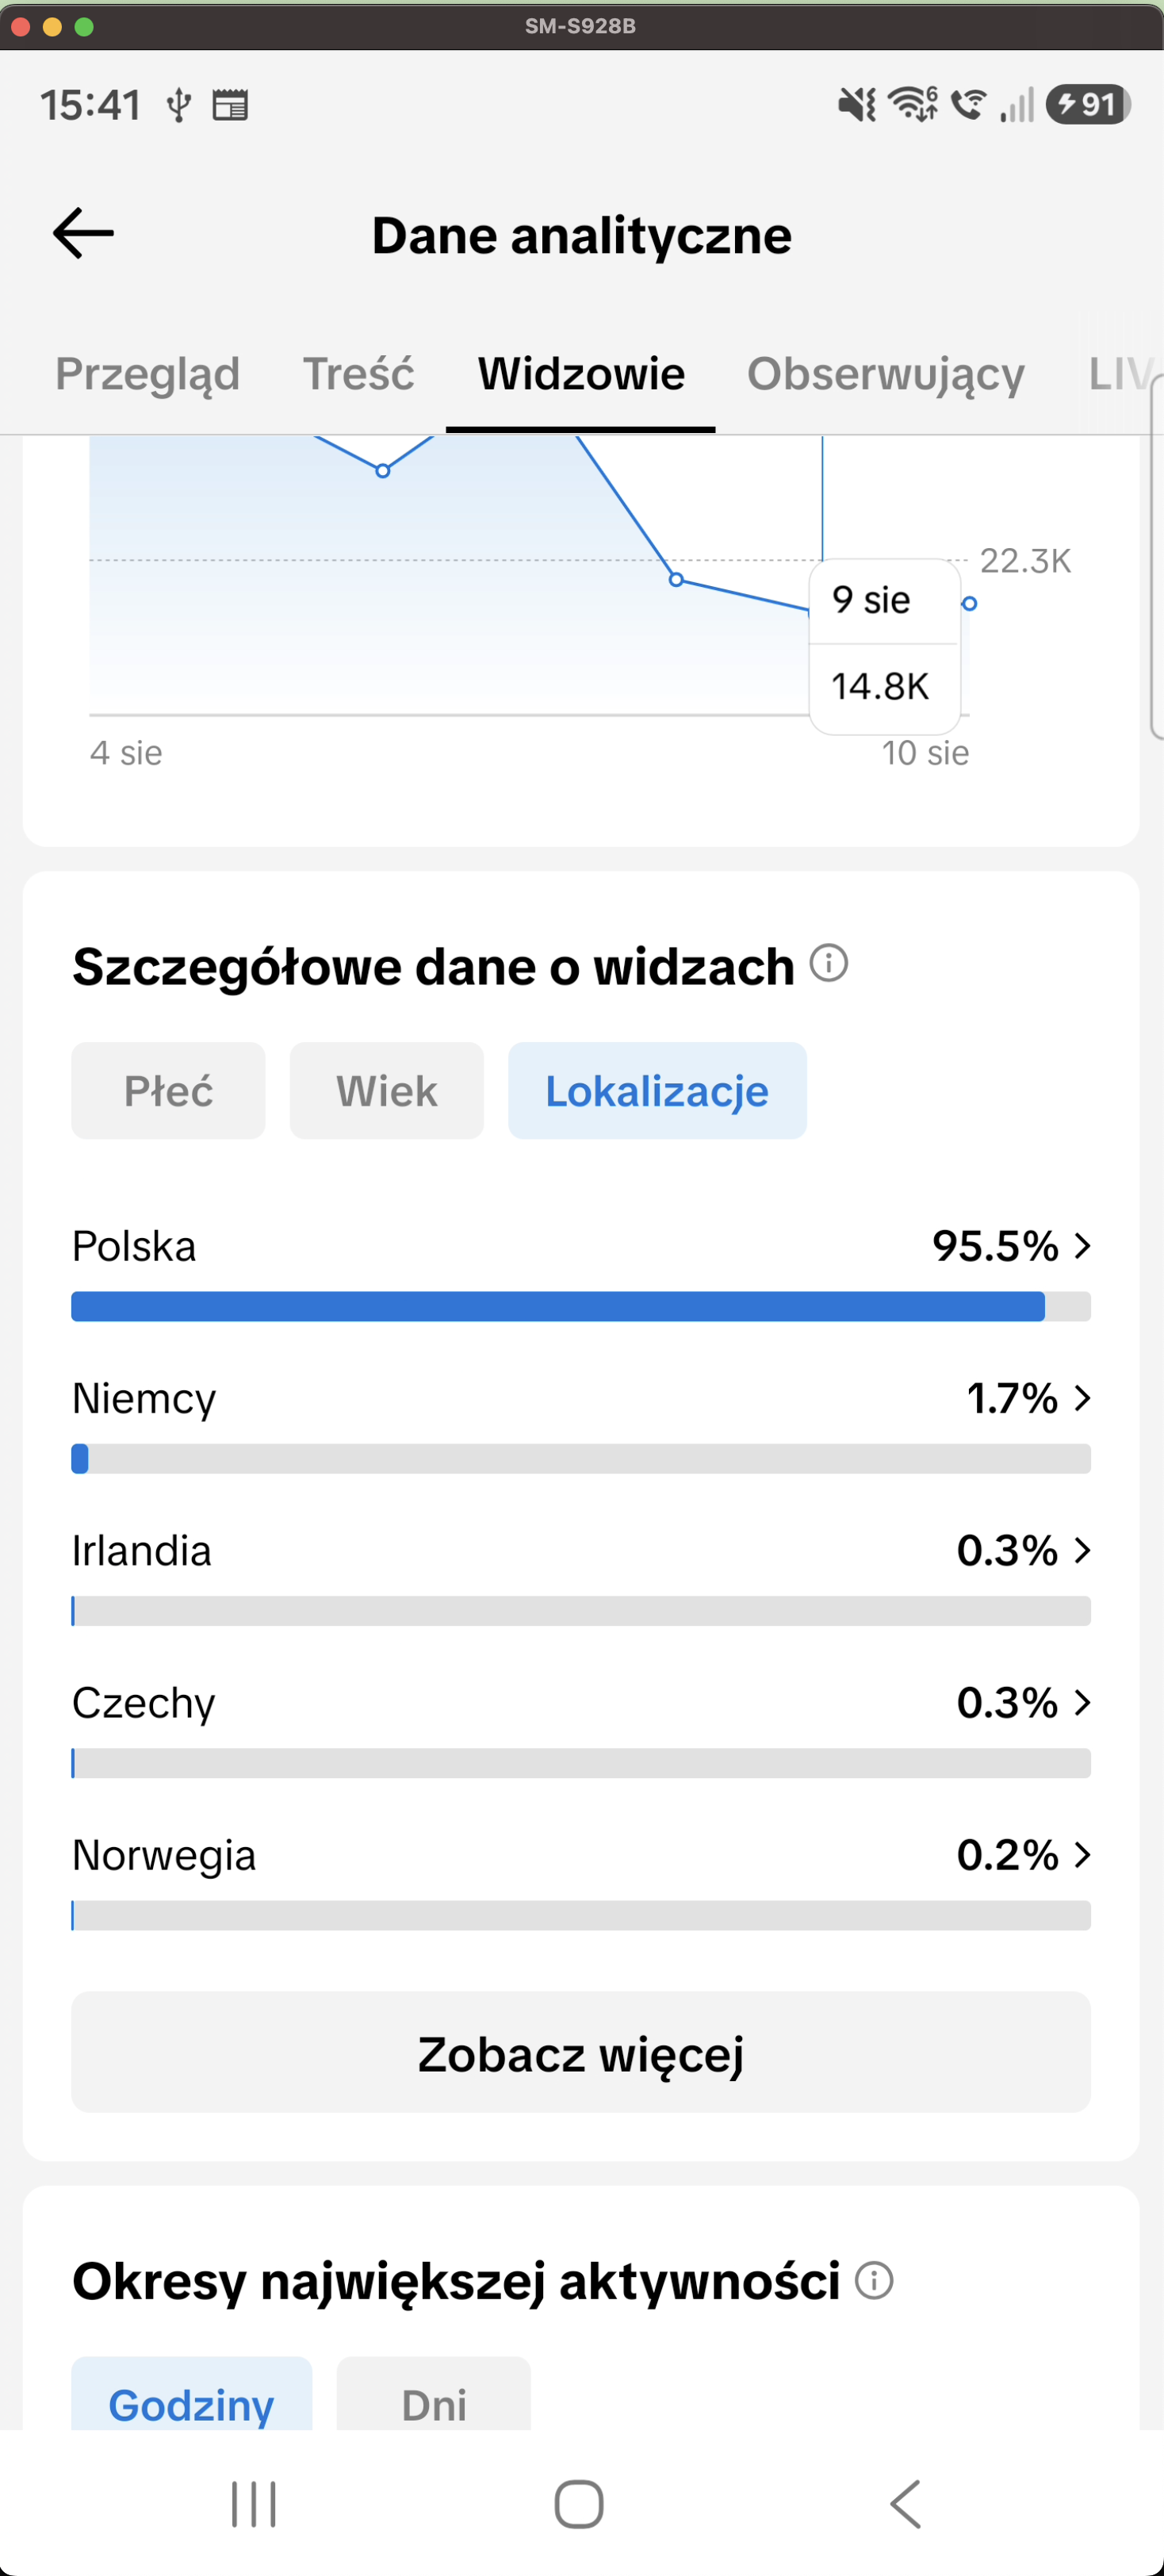Select the Wiek filter chip

[x=387, y=1091]
